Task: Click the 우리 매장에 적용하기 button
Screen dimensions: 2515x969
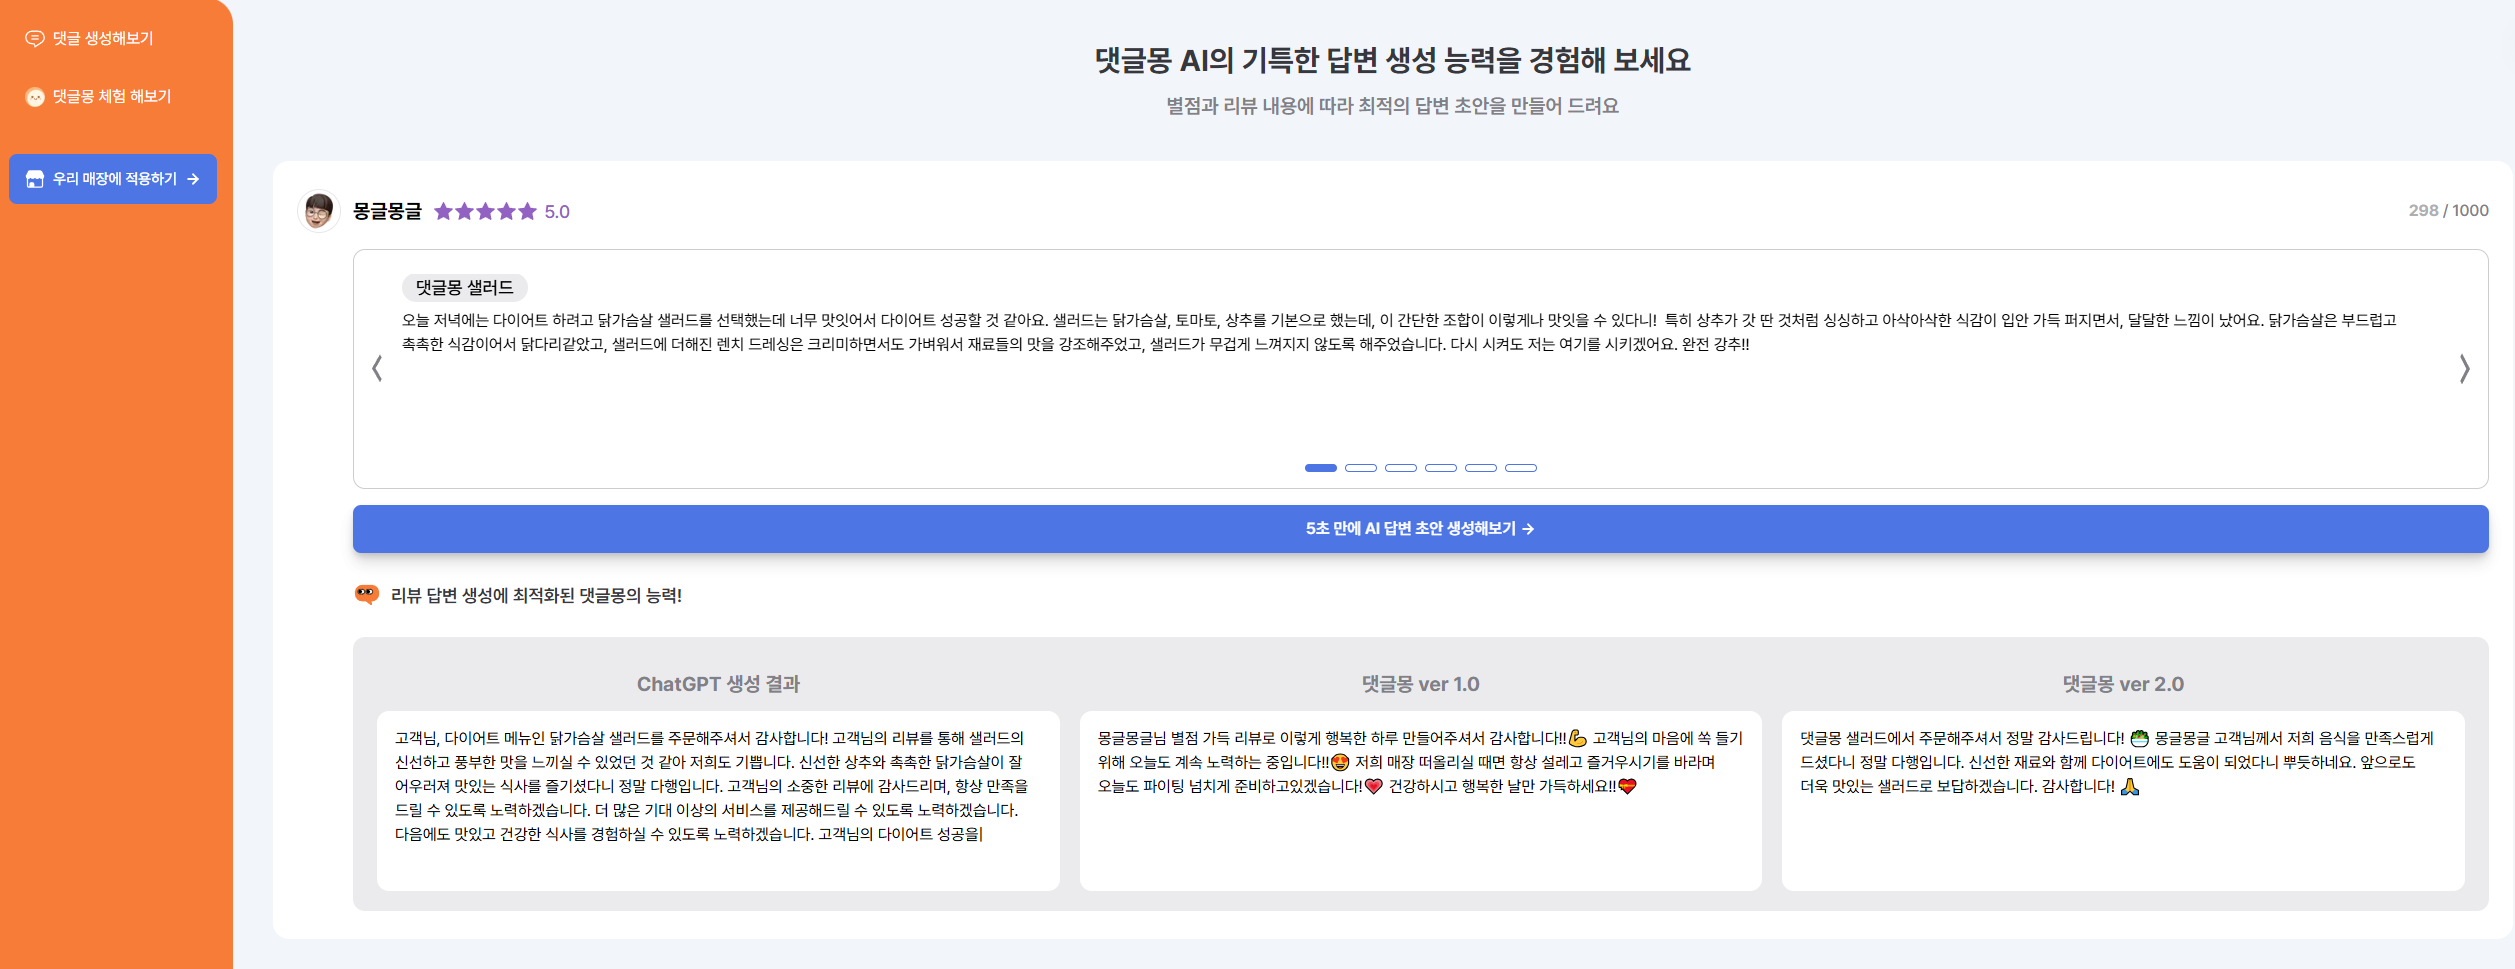Action: point(113,179)
